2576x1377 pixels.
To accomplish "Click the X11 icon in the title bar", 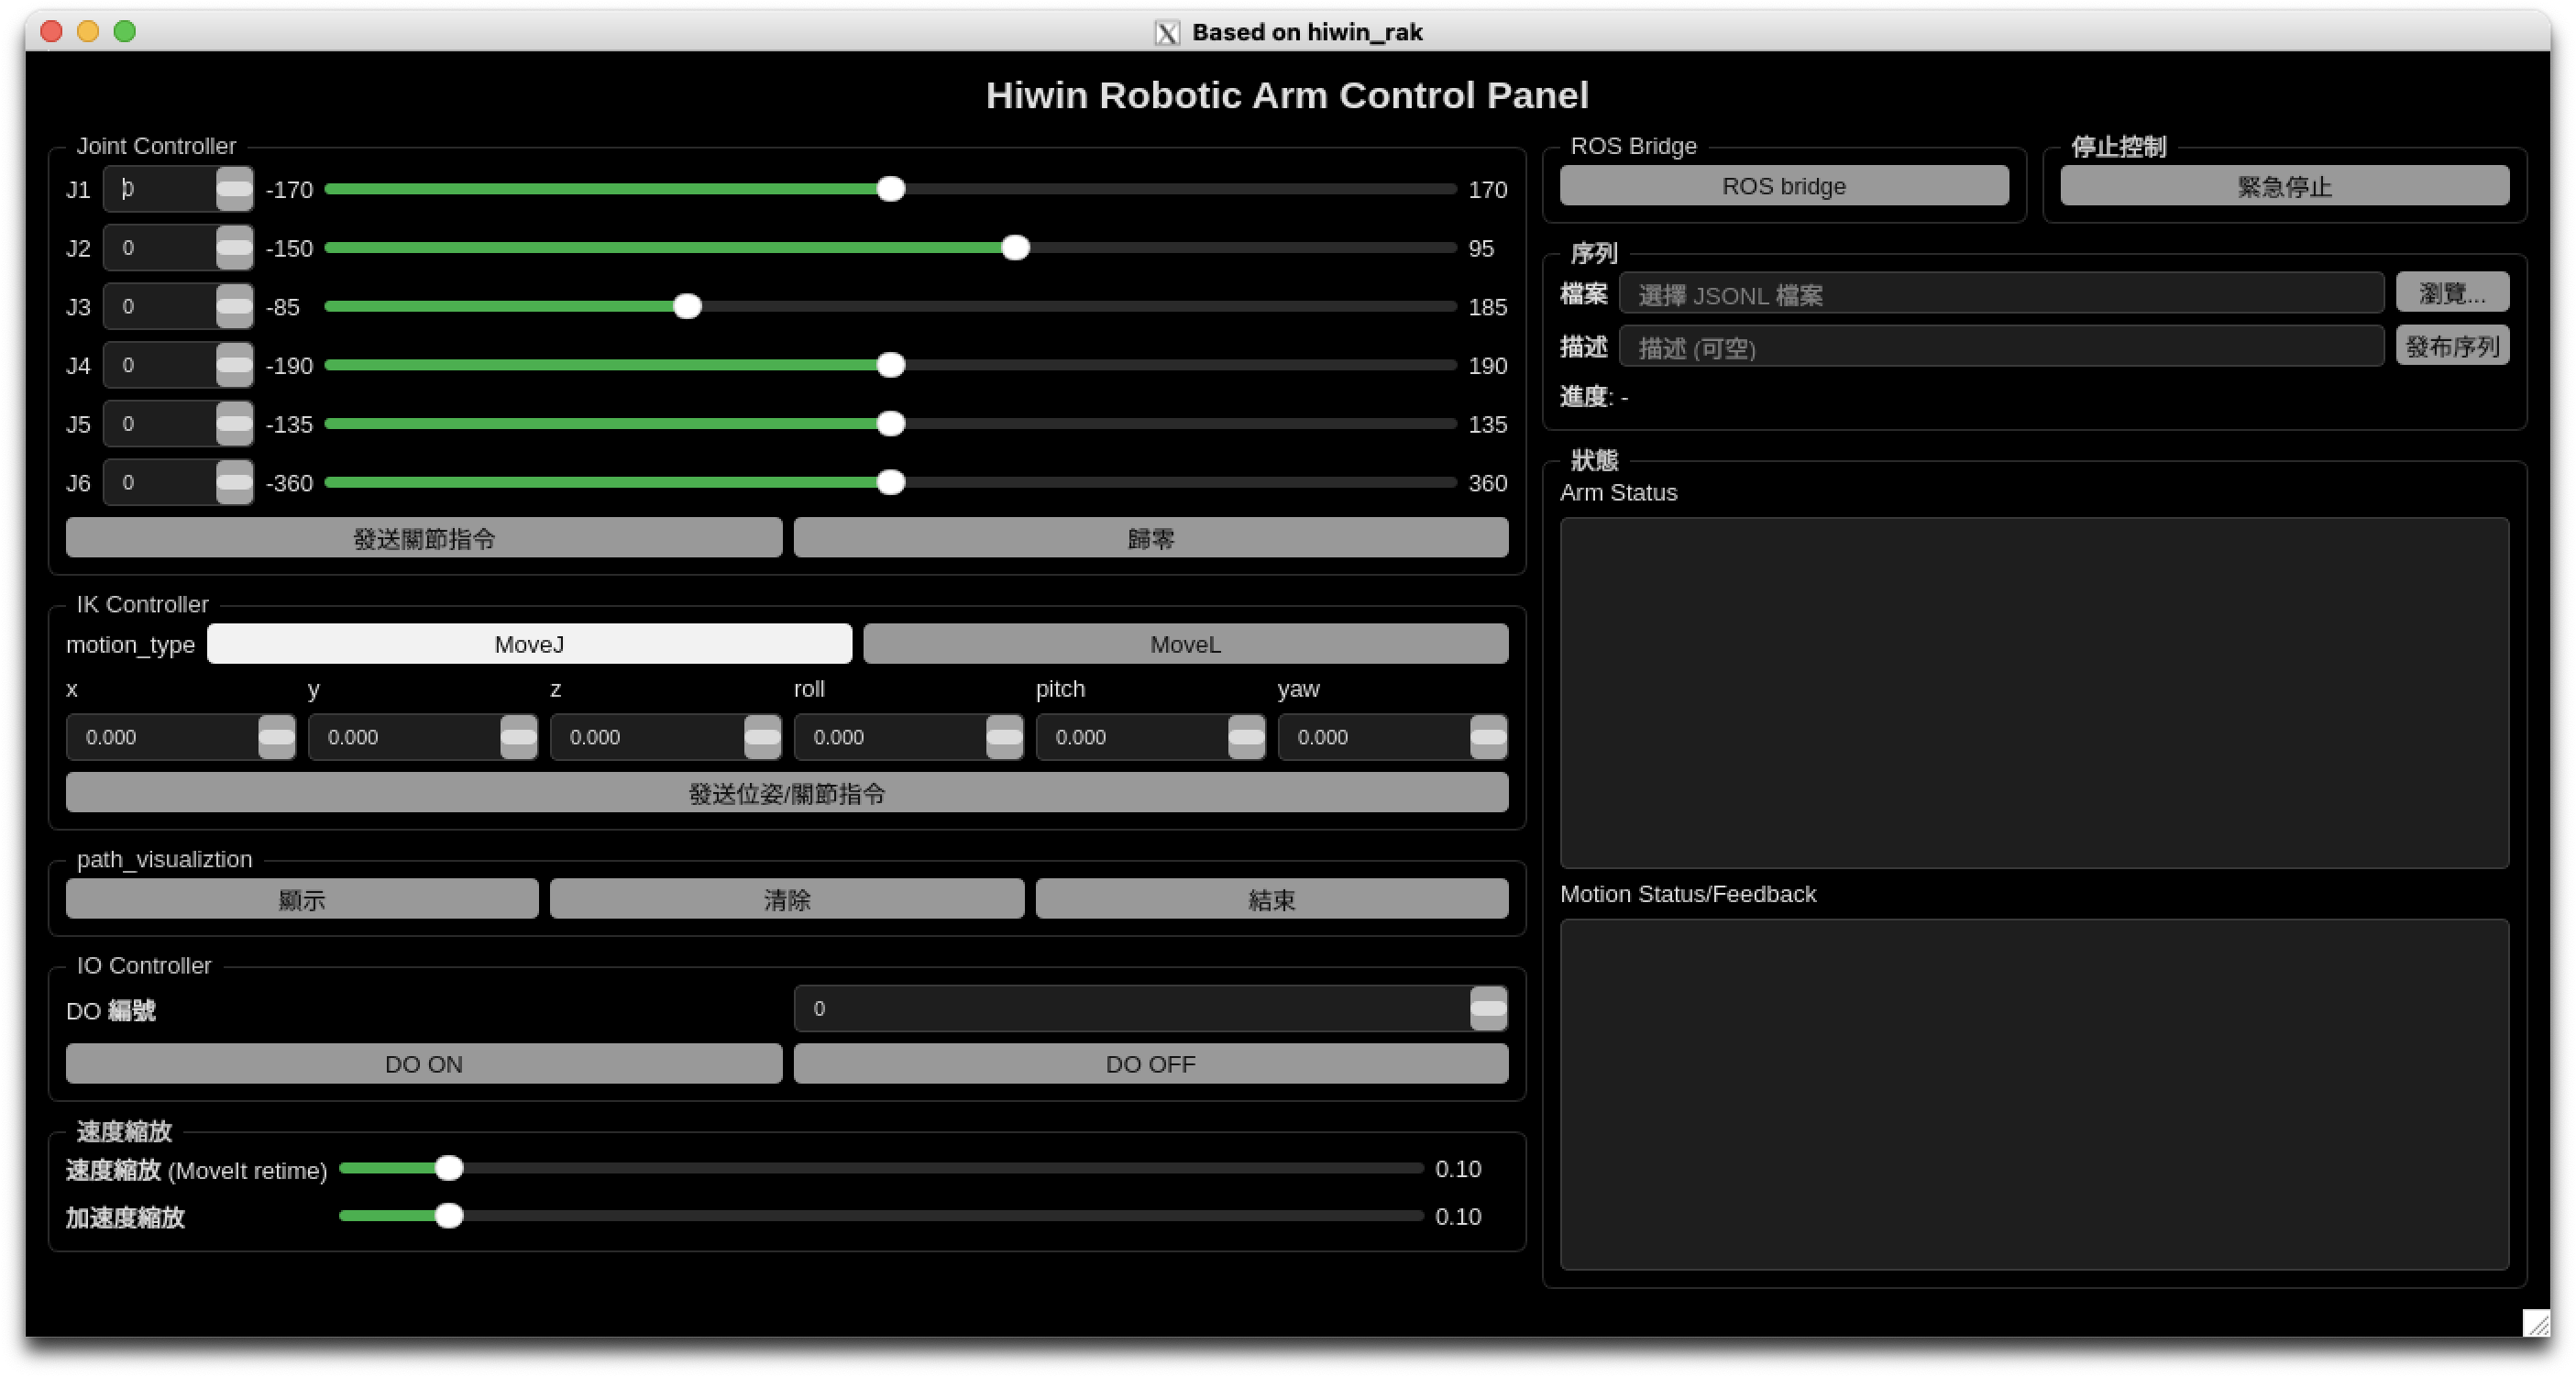I will point(1167,32).
